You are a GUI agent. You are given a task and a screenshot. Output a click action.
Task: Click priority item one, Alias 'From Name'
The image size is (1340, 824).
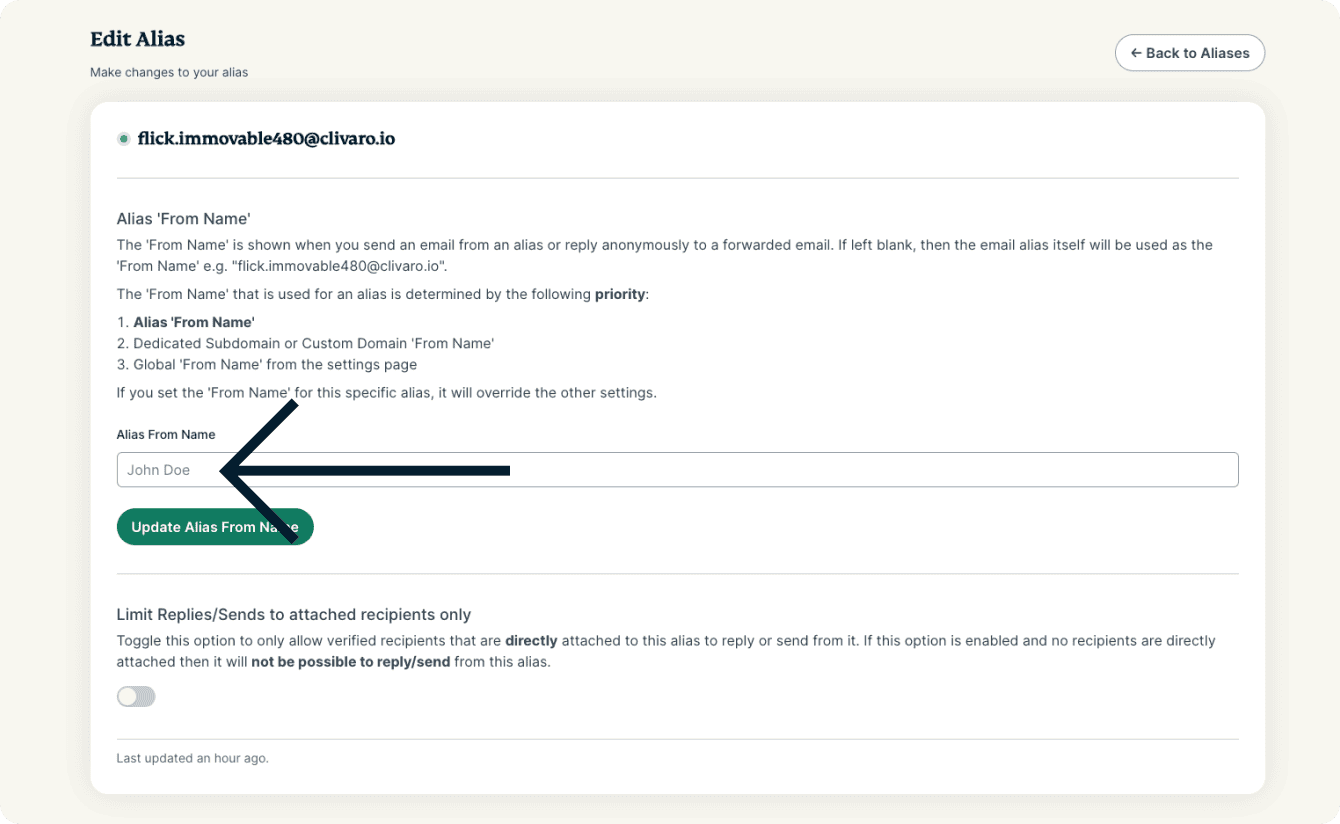tap(194, 322)
